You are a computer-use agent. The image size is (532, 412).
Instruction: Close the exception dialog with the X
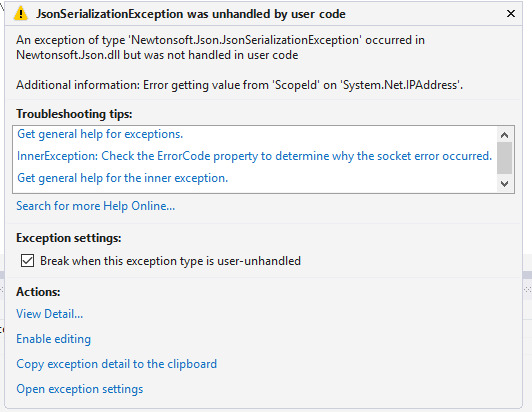tap(511, 14)
